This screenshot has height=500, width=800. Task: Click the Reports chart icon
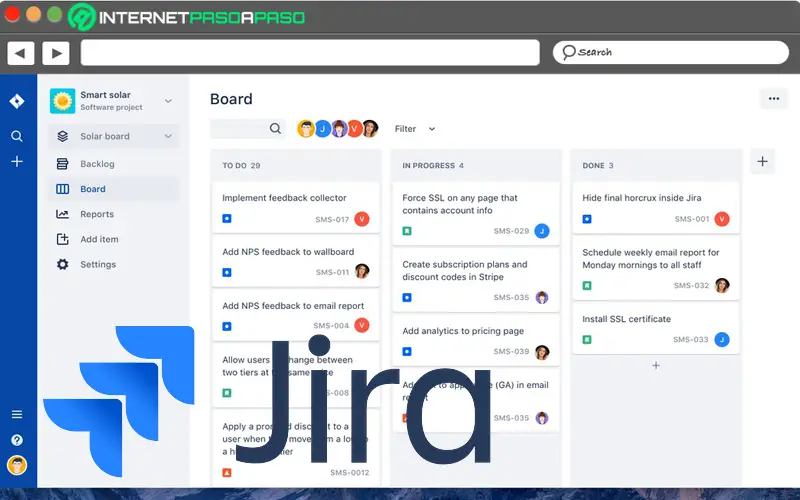point(62,214)
